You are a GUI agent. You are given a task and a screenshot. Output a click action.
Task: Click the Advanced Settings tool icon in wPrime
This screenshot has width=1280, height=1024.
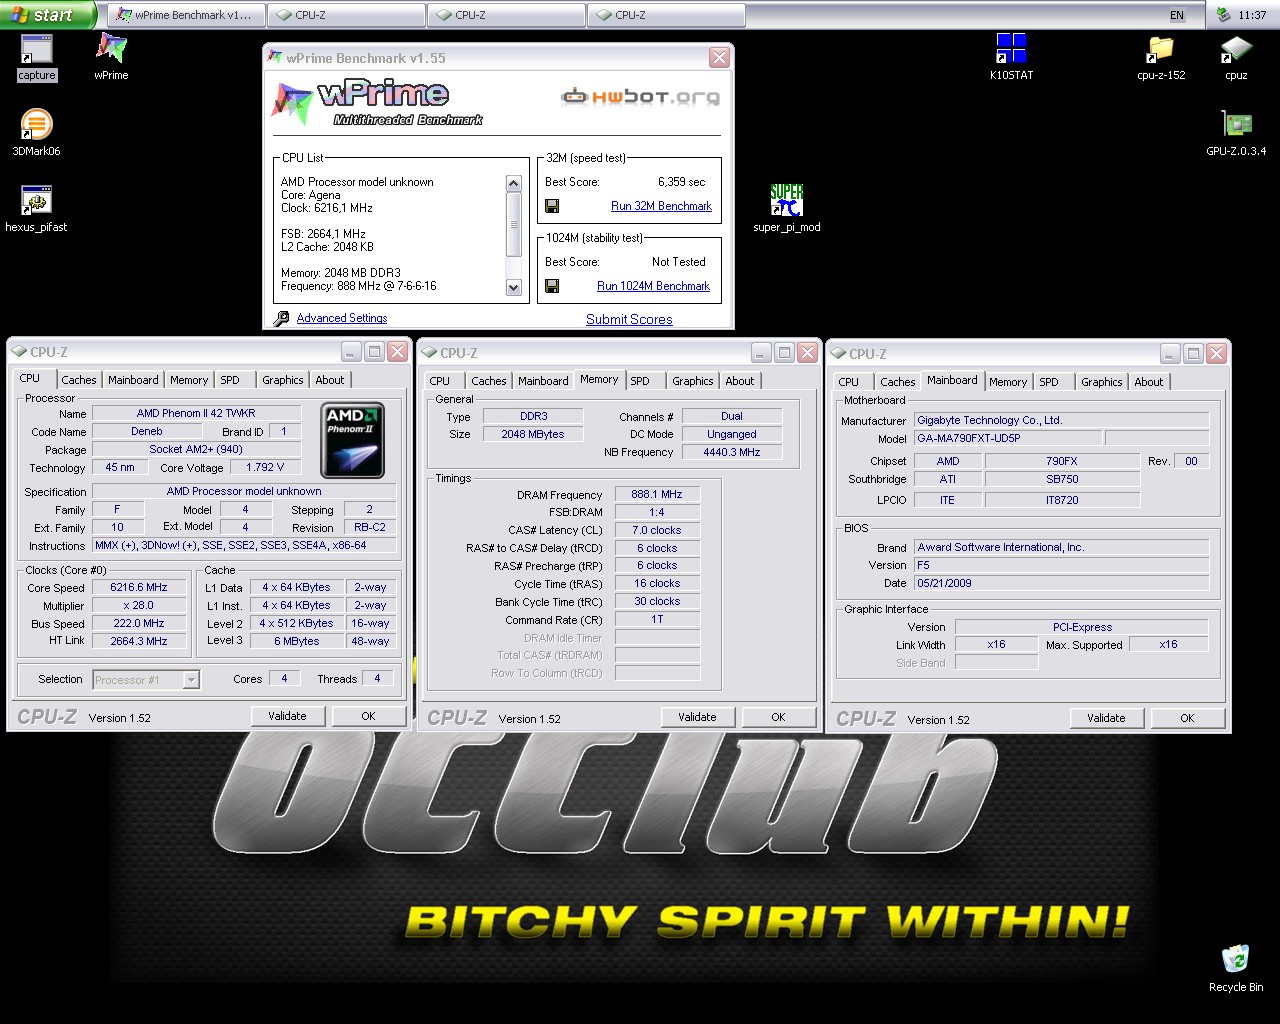pyautogui.click(x=281, y=318)
